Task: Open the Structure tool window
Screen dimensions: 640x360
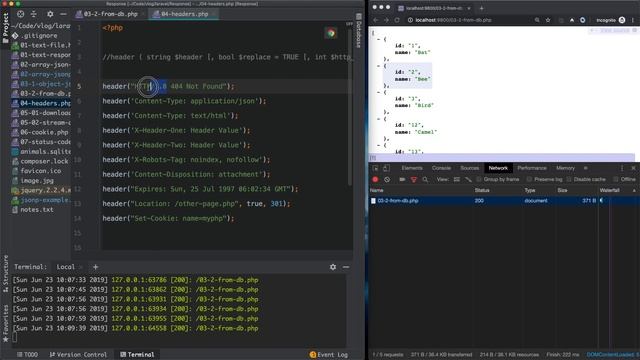Action: [x=5, y=273]
